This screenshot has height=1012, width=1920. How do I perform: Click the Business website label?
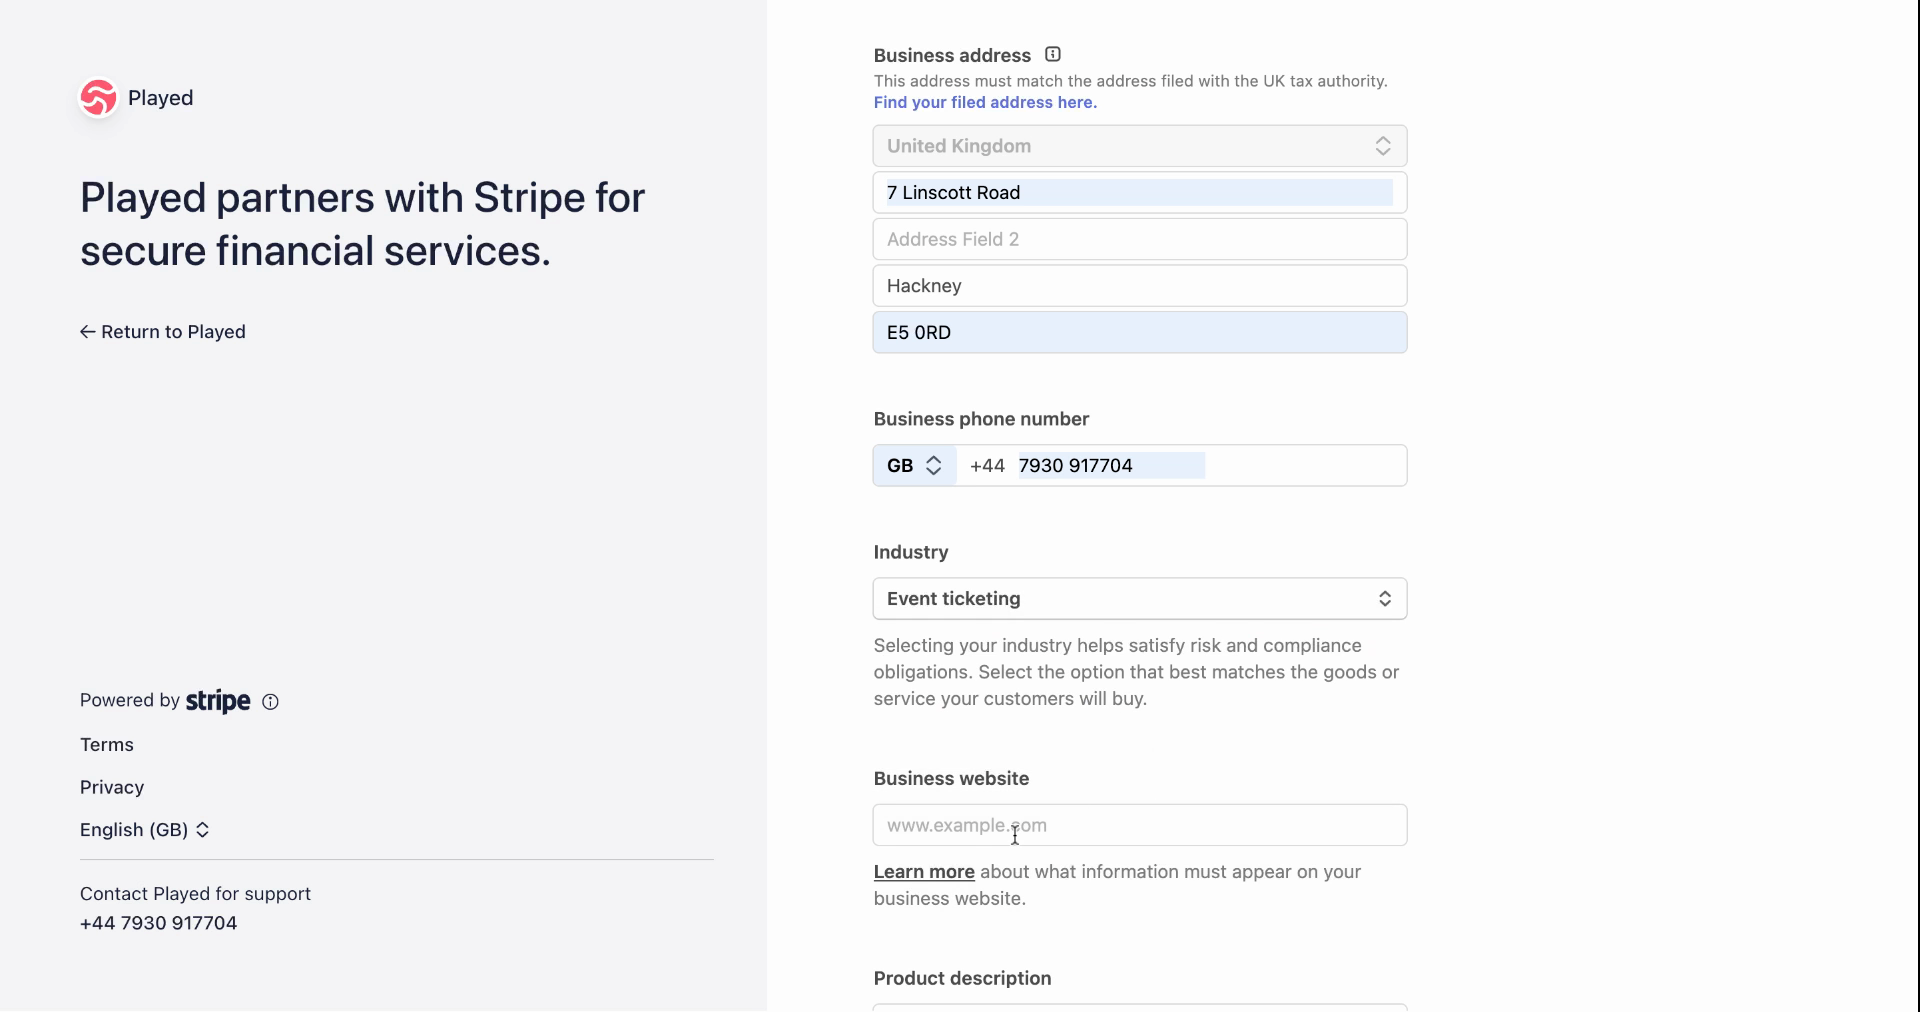click(951, 778)
